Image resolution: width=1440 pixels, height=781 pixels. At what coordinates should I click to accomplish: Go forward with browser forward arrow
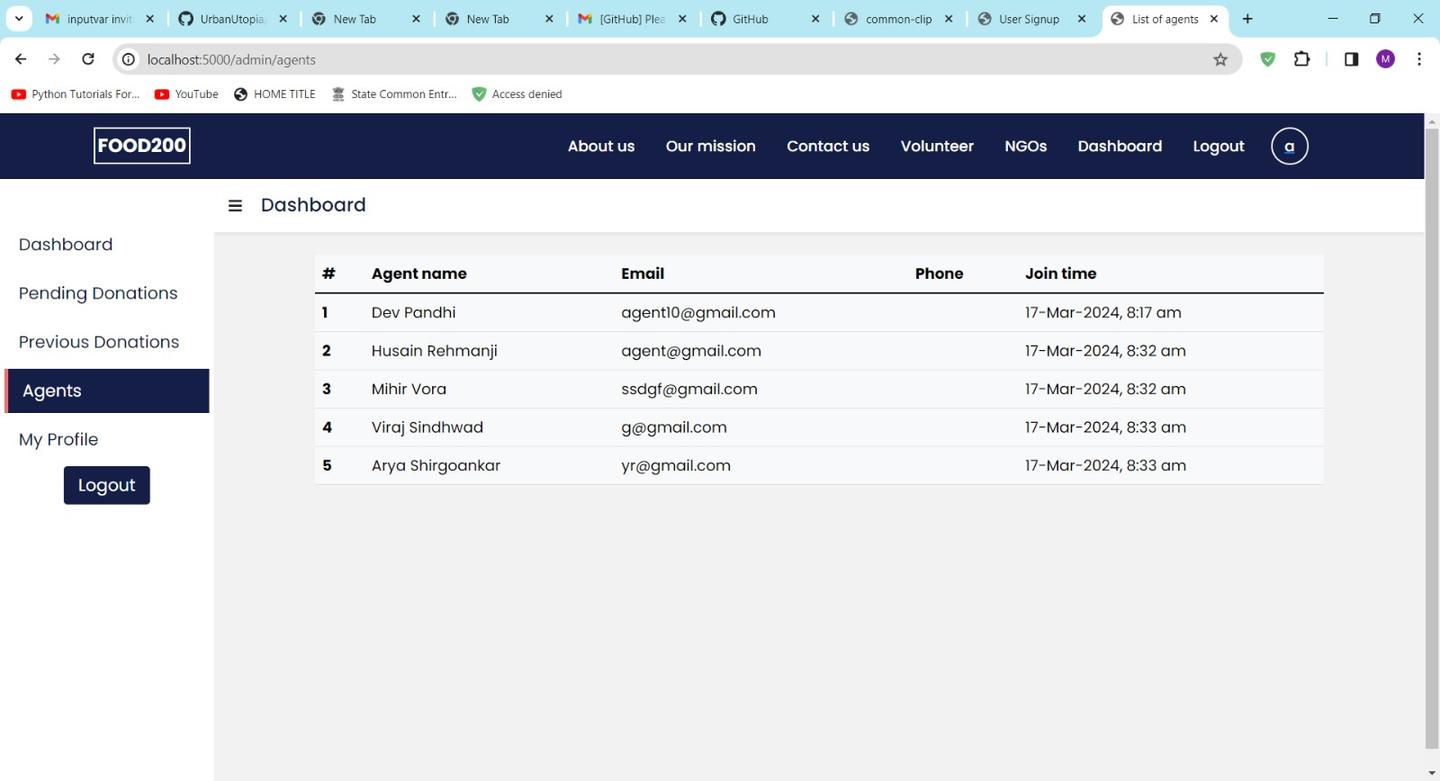[54, 60]
